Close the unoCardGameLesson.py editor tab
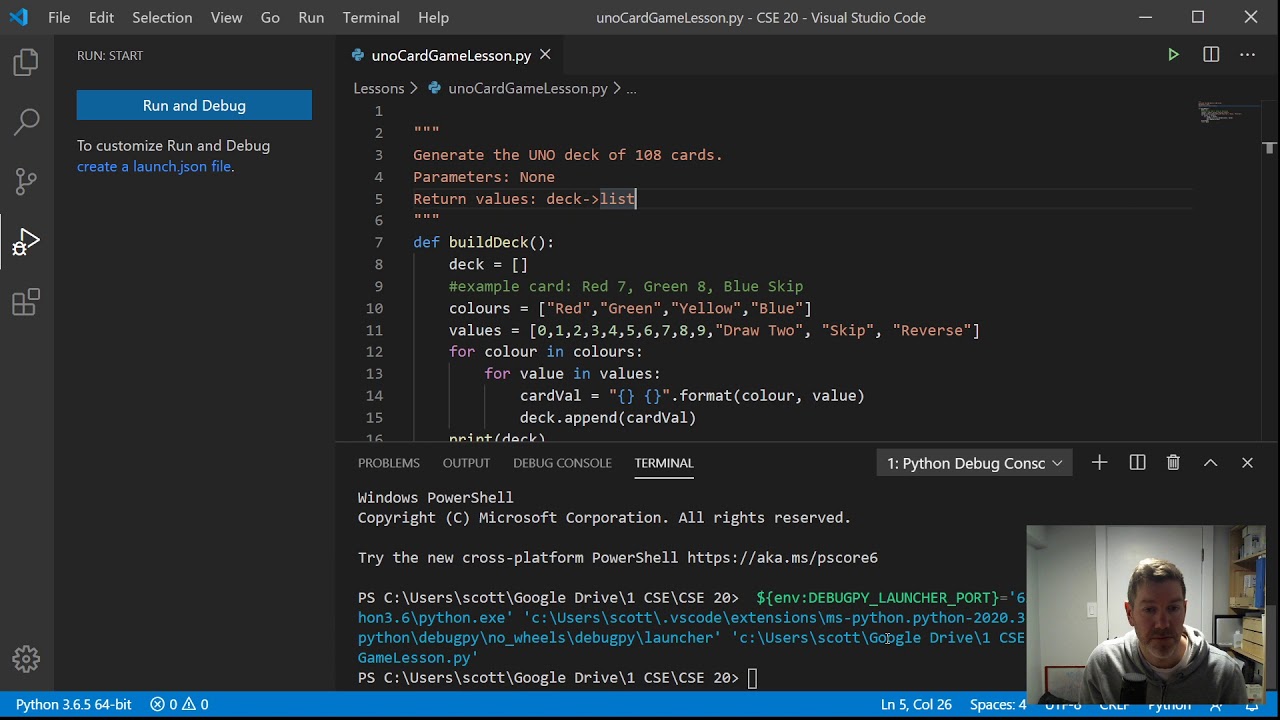 (x=545, y=55)
